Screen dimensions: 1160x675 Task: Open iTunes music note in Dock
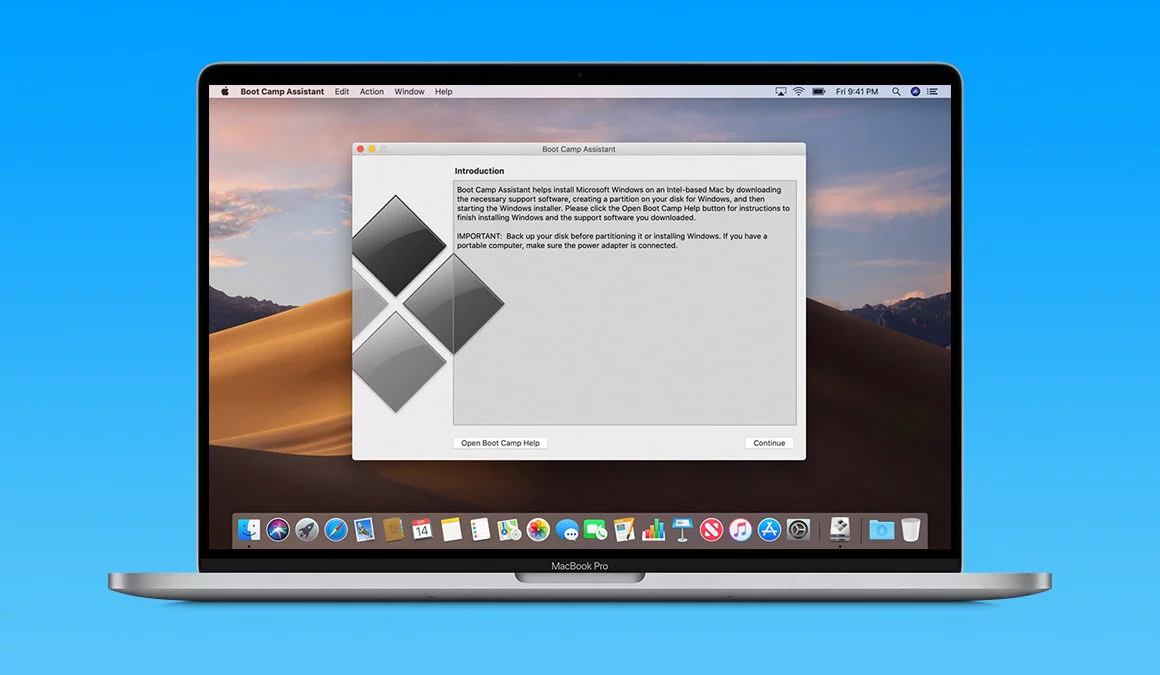point(740,530)
